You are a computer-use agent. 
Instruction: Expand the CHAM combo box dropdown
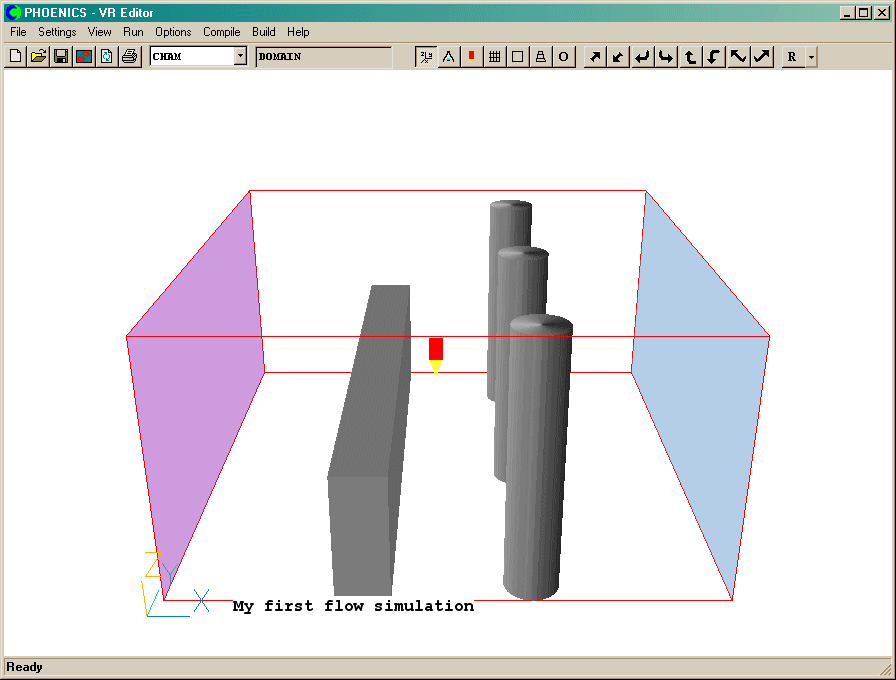tap(240, 57)
